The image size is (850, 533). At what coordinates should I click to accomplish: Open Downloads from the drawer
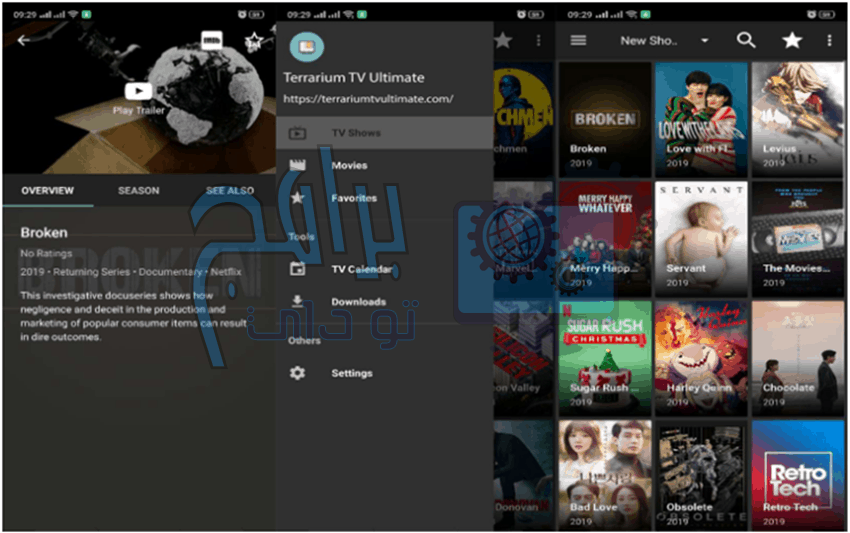[358, 302]
